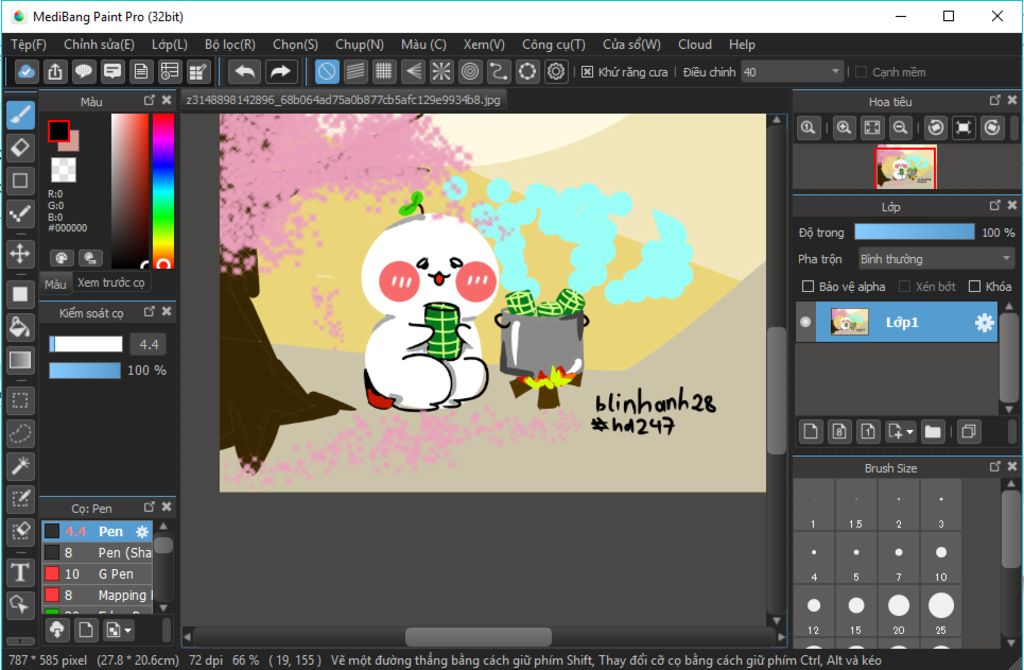This screenshot has width=1024, height=670.
Task: Open the Lớp1 layer settings gear
Action: 984,322
